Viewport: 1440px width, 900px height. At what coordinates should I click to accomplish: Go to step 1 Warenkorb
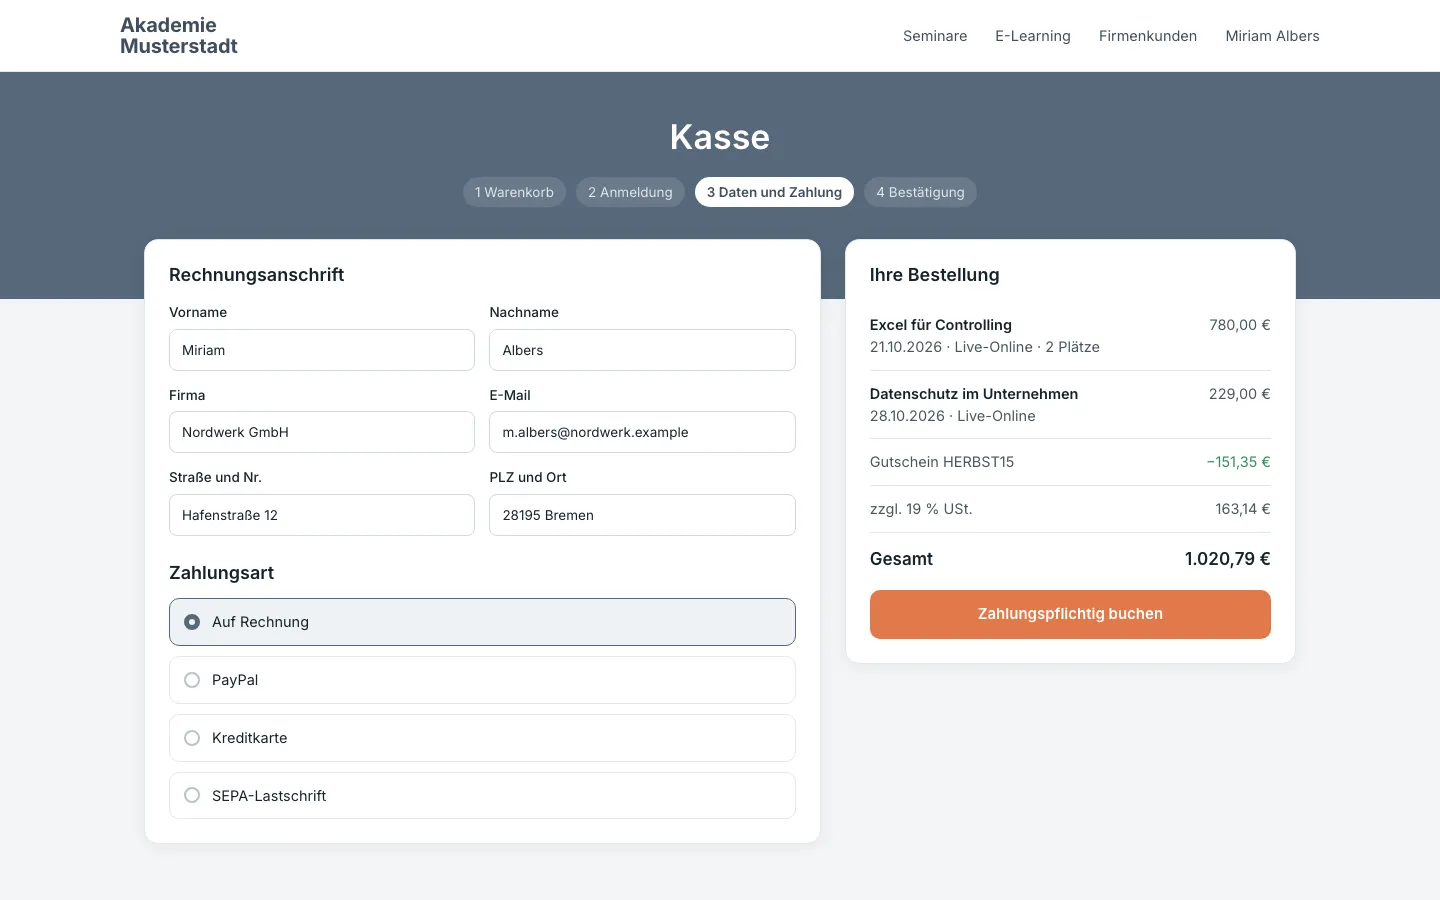tap(514, 192)
